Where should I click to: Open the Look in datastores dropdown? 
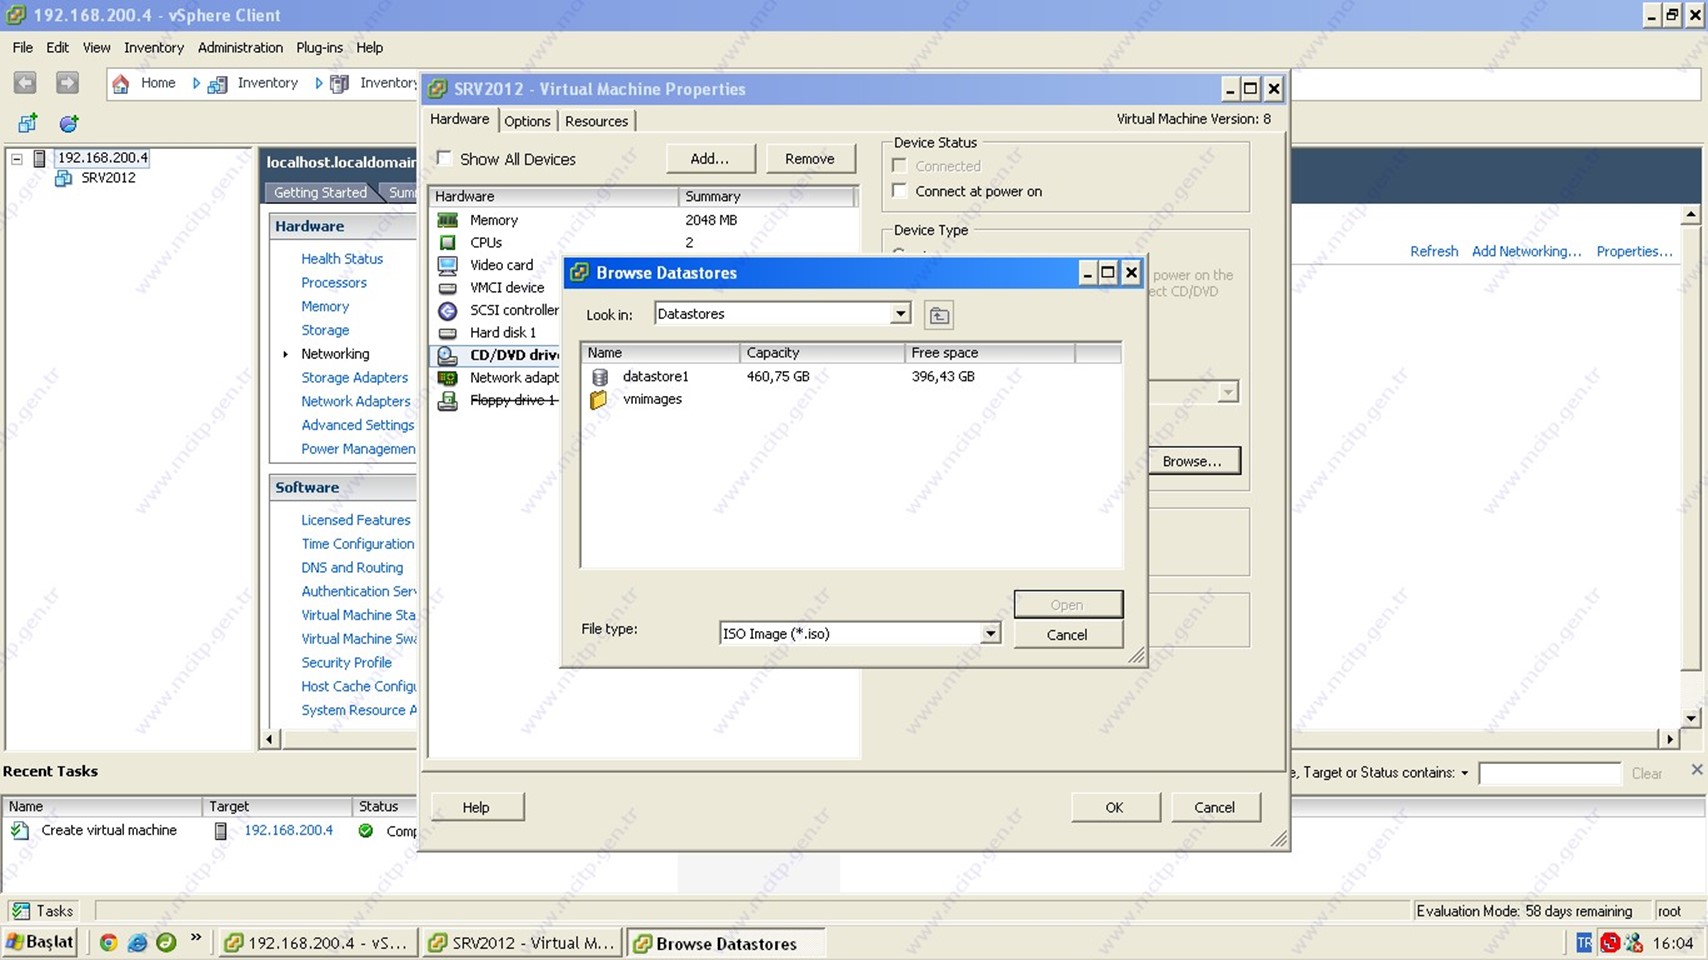pyautogui.click(x=900, y=314)
